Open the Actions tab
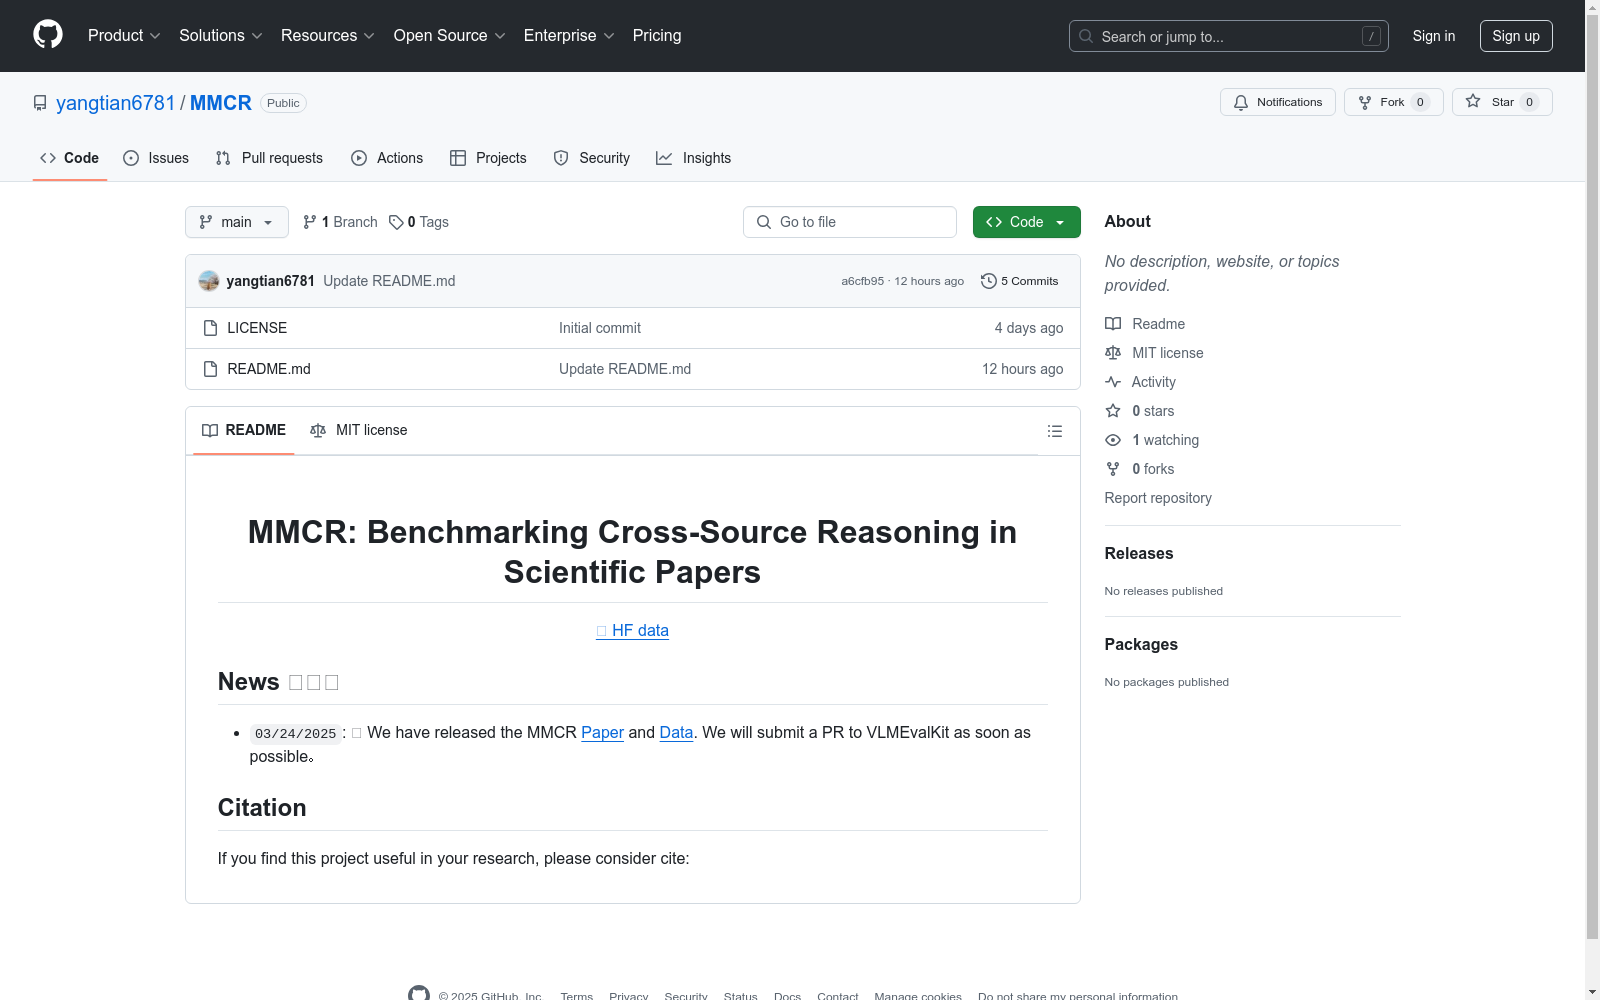 387,158
